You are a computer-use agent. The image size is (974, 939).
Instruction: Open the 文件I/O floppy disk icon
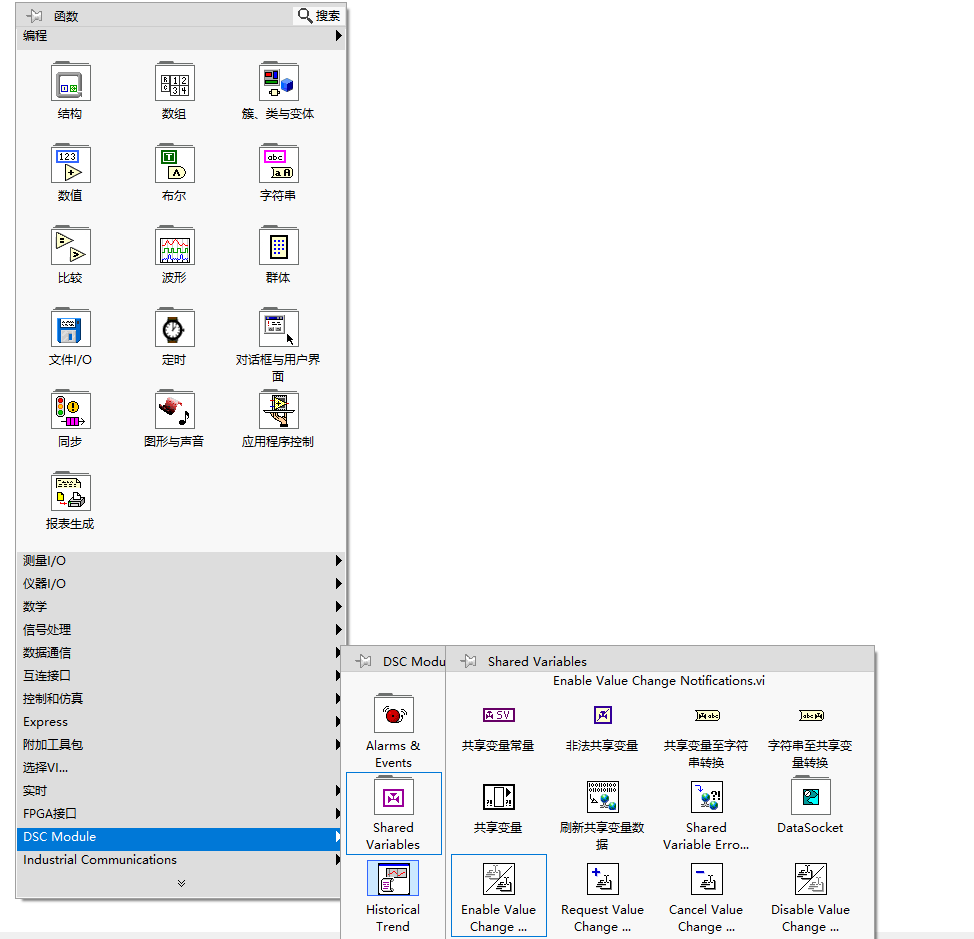tap(70, 327)
